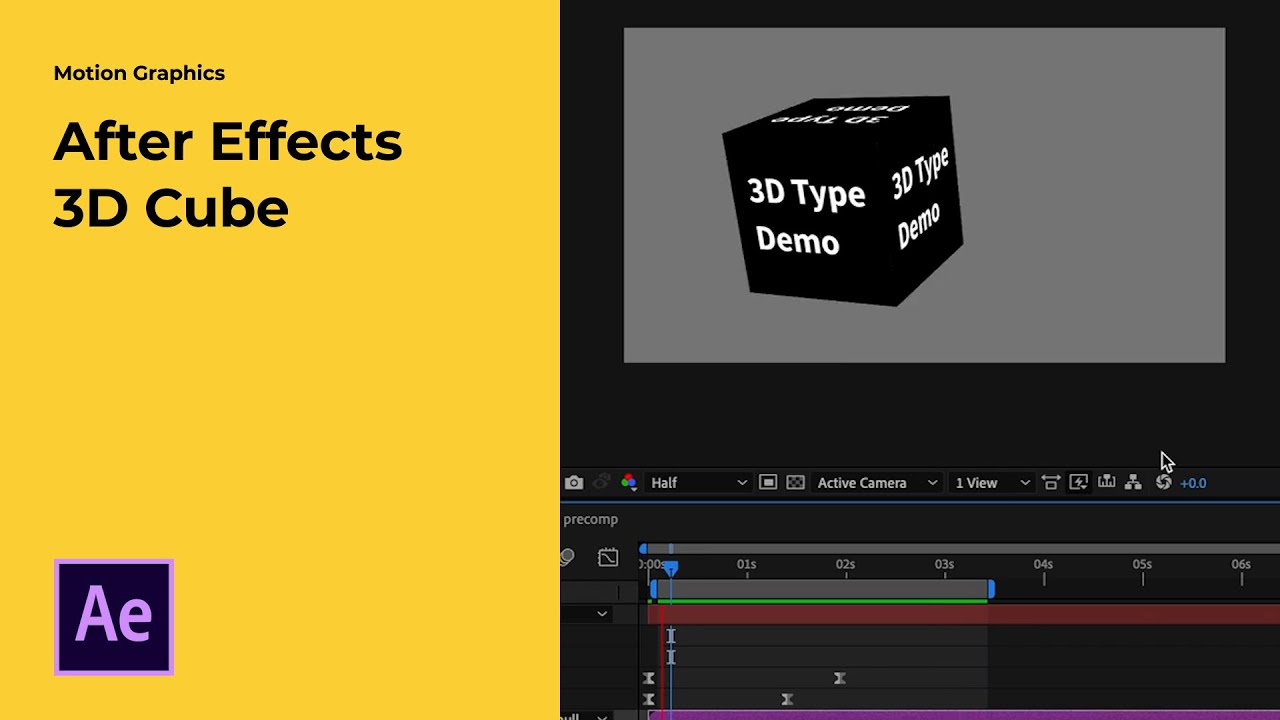Click the Fast Previews lightning icon

[1078, 483]
